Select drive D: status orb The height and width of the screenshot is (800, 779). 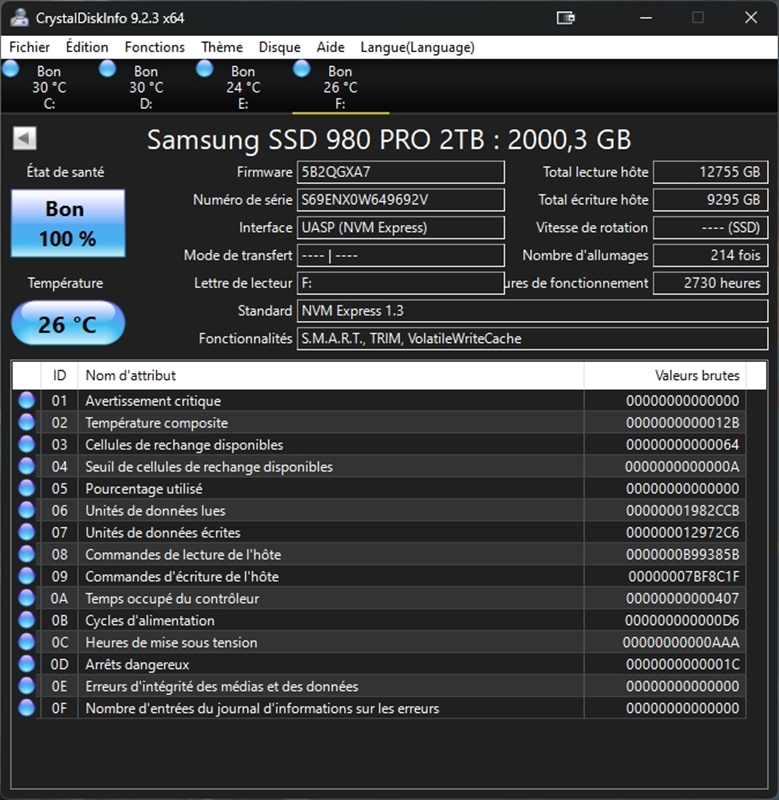click(108, 69)
